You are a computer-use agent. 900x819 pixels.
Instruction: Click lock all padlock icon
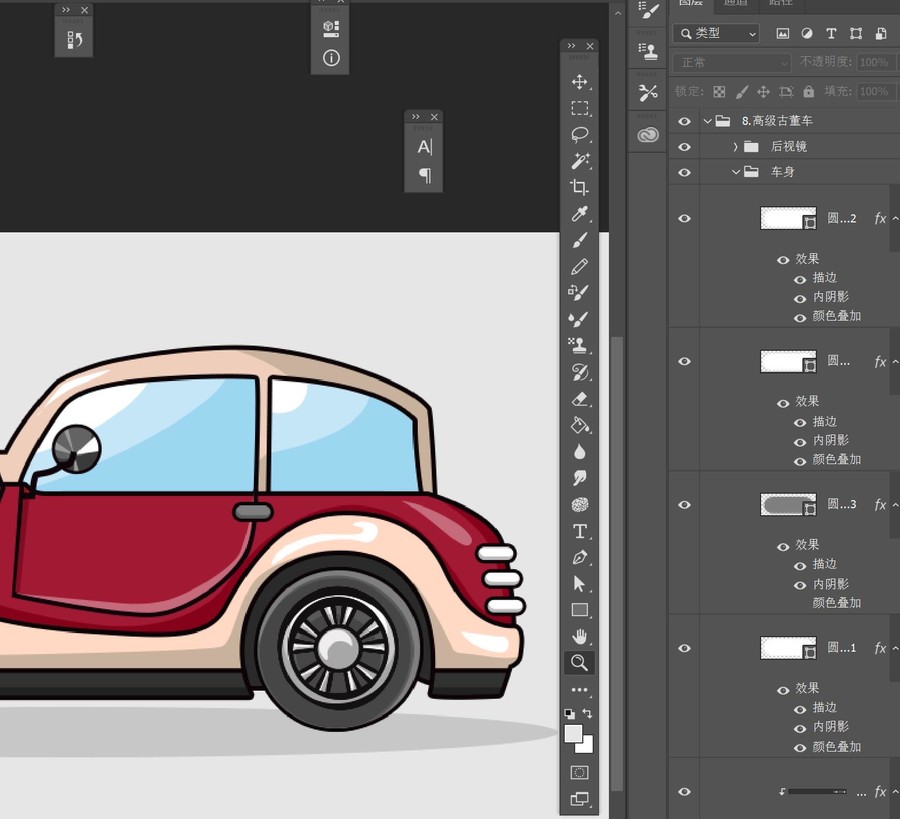pyautogui.click(x=809, y=91)
